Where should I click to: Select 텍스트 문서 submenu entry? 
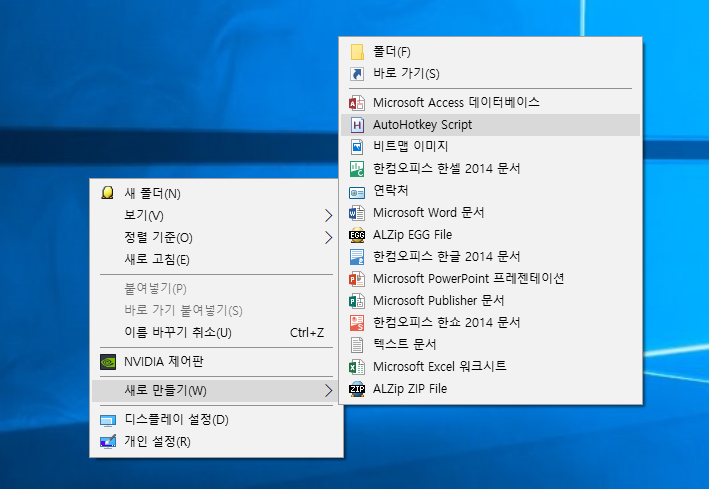490,345
